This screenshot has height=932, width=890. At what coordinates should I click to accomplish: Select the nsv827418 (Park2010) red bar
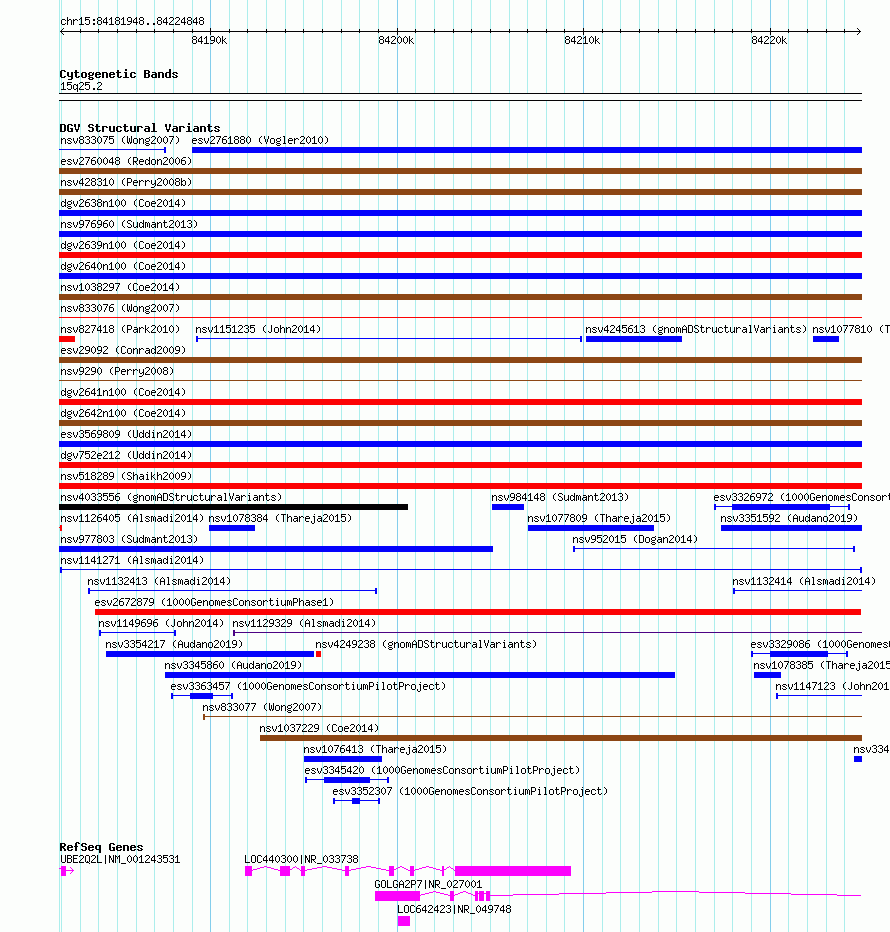tap(67, 339)
